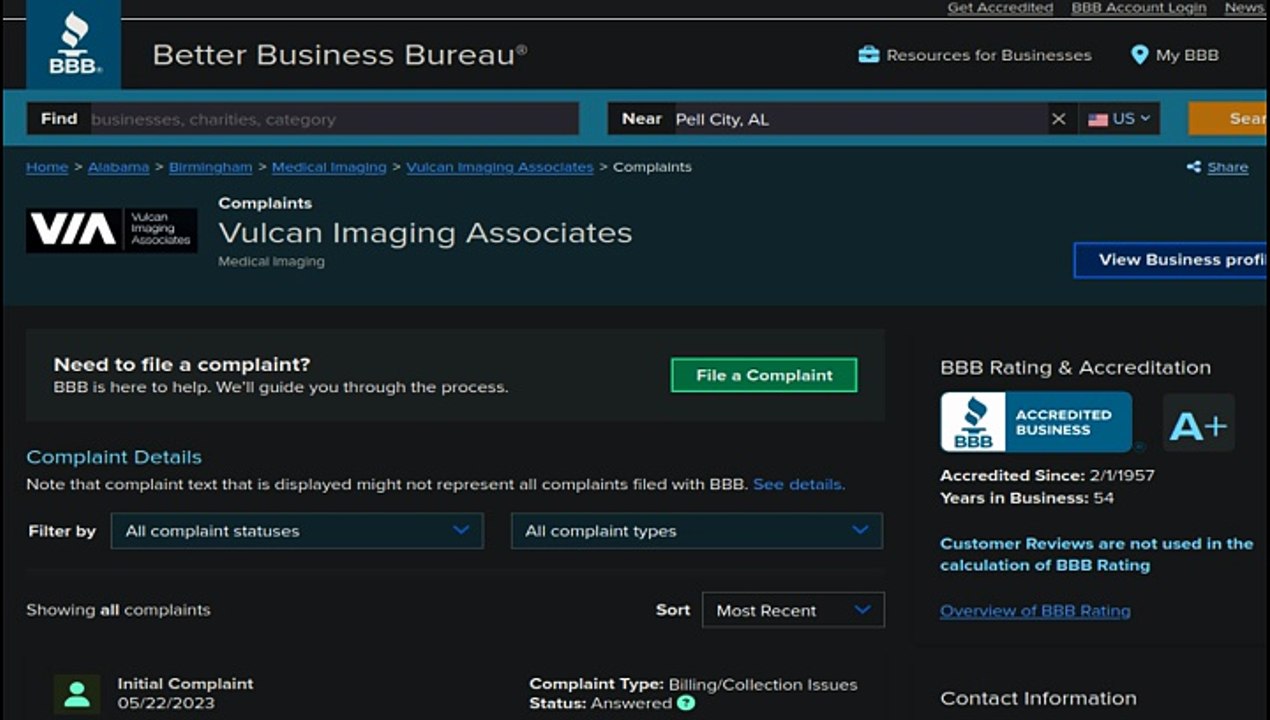Click the Accredited Since 2/1/1957 text

tap(1047, 476)
